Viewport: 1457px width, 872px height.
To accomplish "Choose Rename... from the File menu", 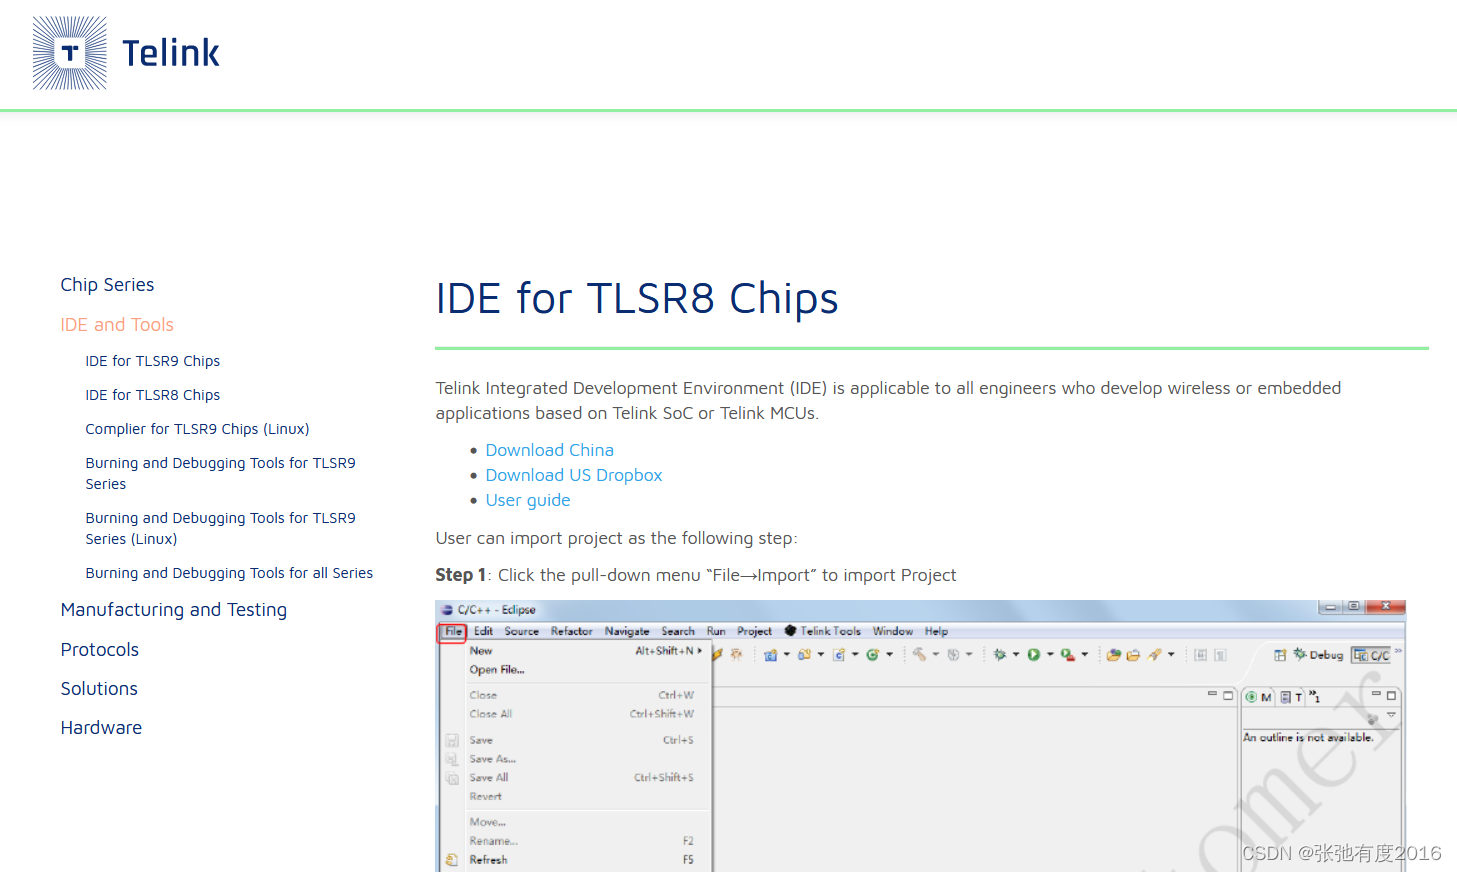I will pos(576,841).
